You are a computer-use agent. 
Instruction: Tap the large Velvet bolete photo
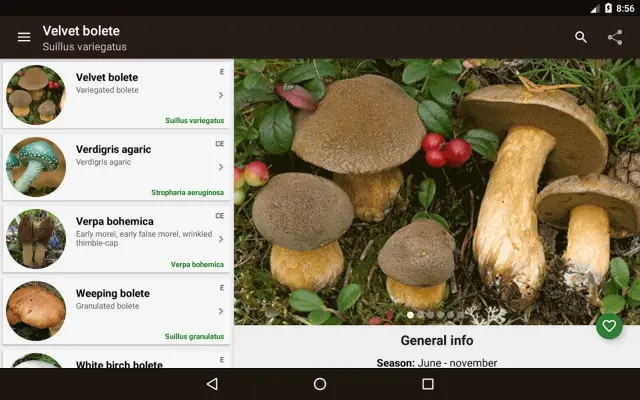436,190
